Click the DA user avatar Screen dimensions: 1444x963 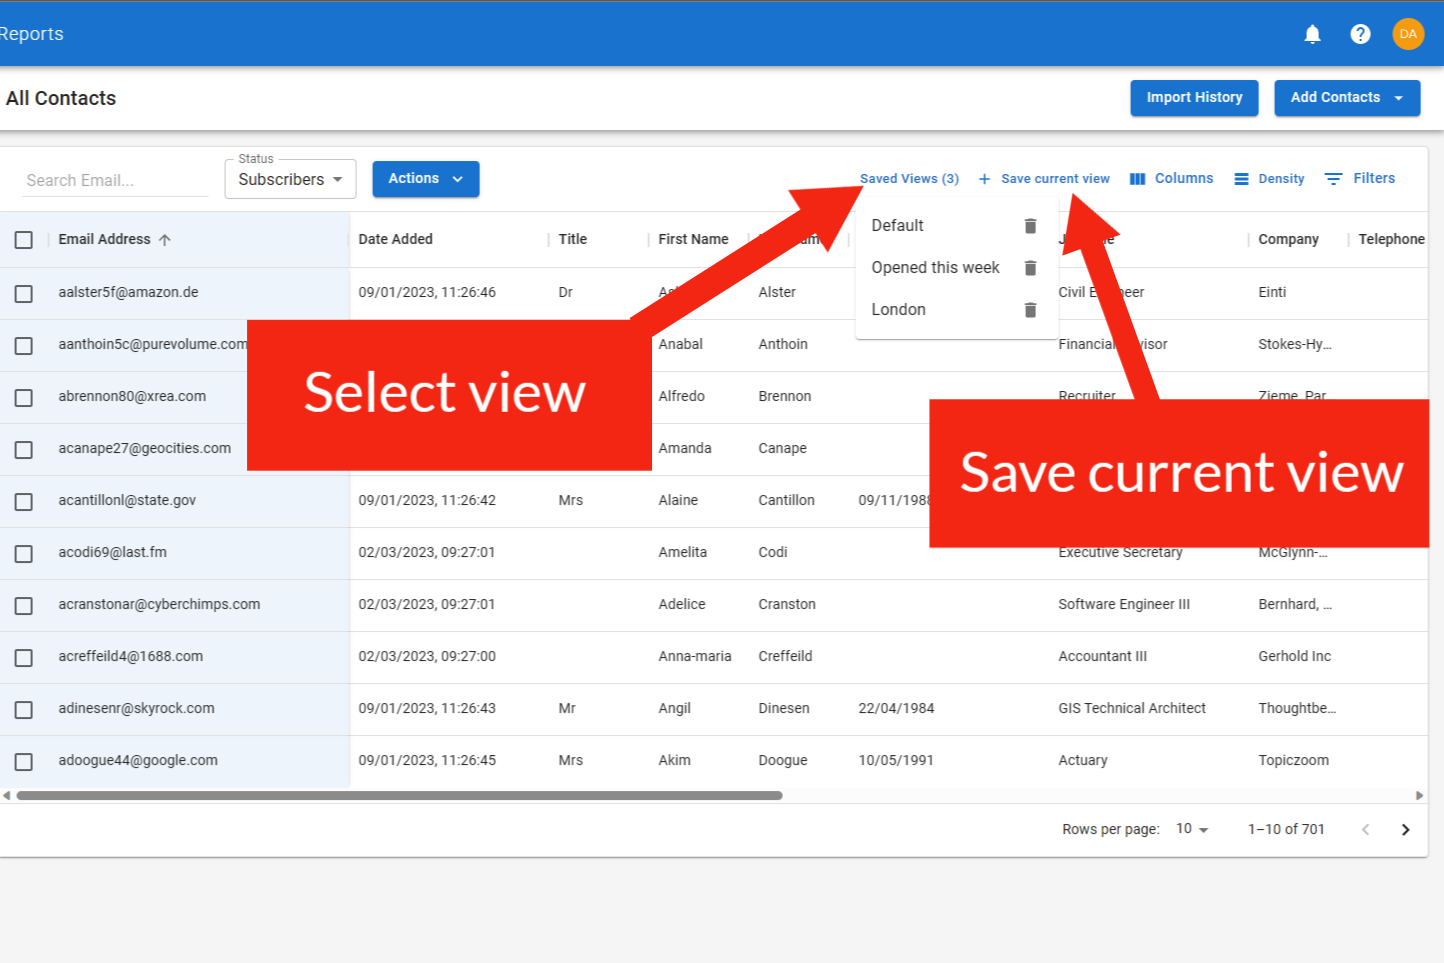pyautogui.click(x=1408, y=34)
